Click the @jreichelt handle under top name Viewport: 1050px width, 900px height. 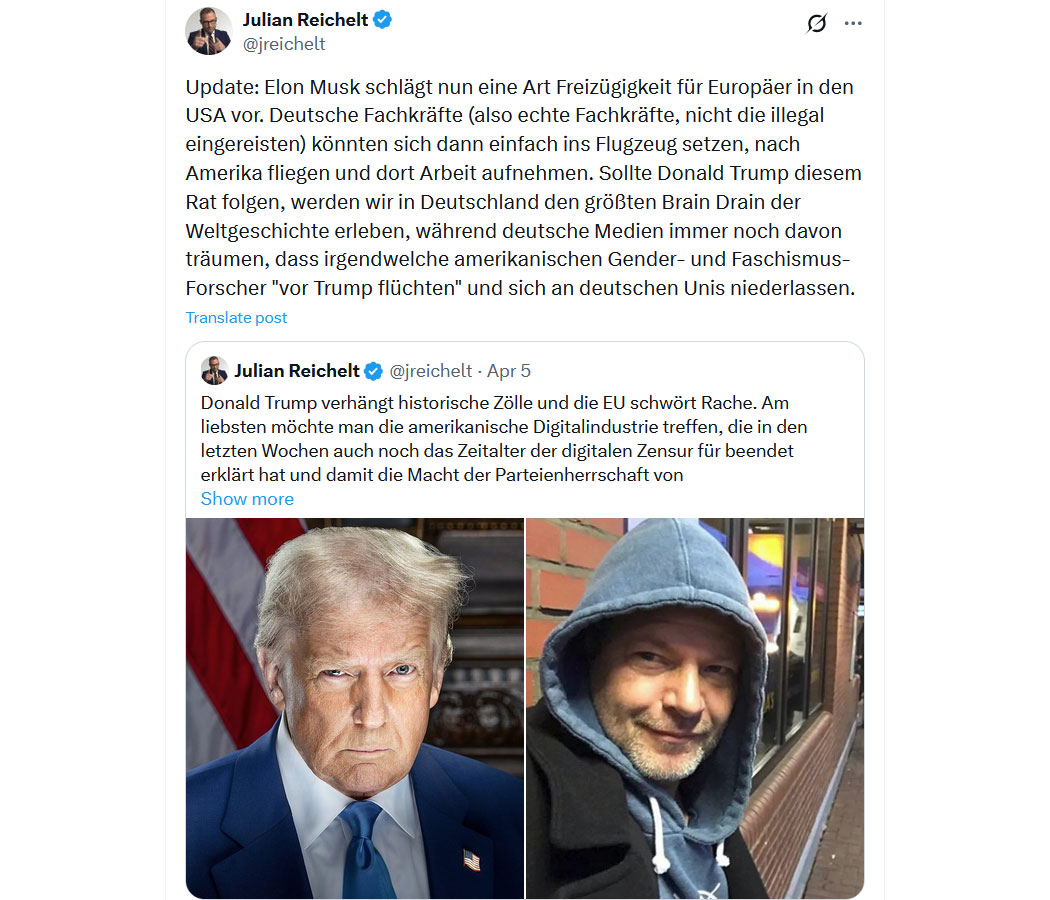pyautogui.click(x=284, y=44)
